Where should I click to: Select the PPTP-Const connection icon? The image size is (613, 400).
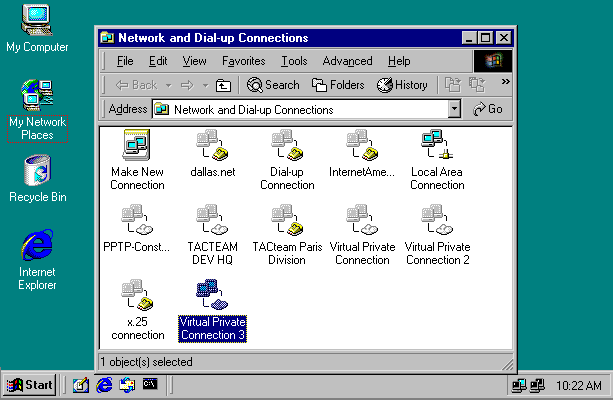tap(137, 221)
